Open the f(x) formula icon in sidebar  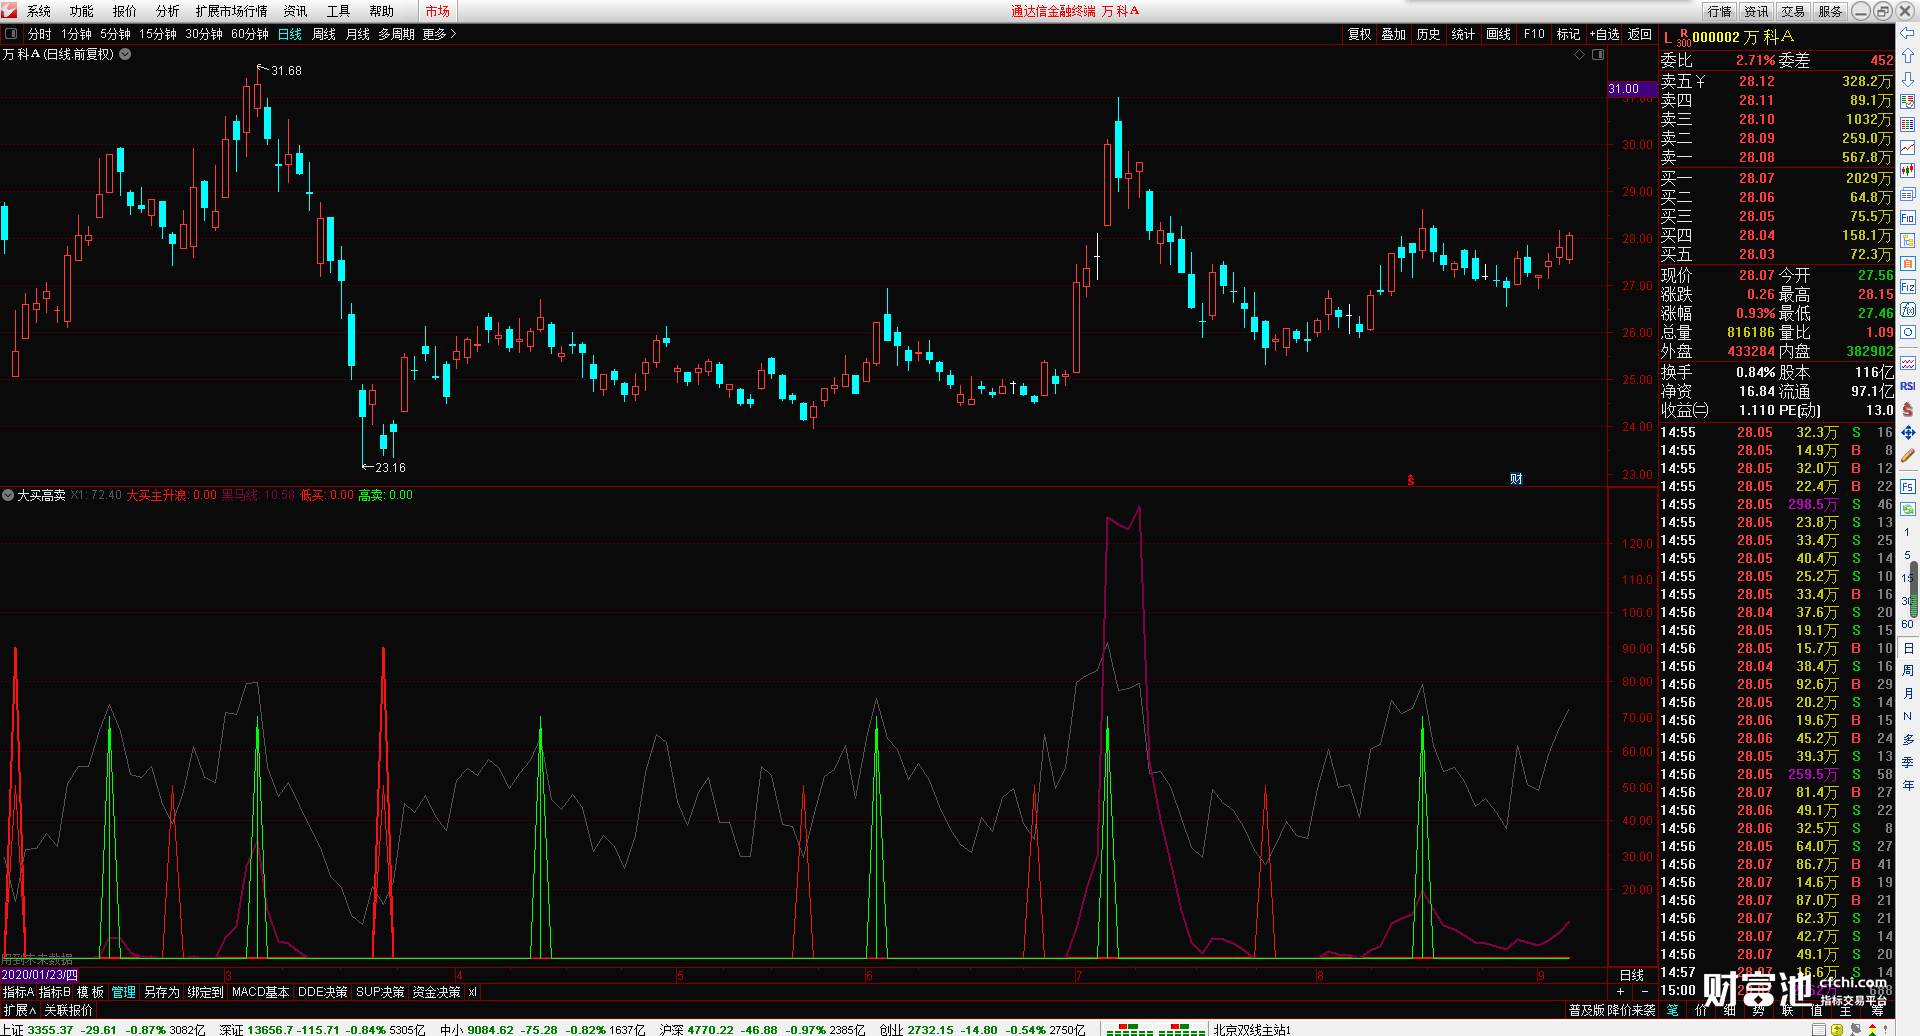(1908, 310)
